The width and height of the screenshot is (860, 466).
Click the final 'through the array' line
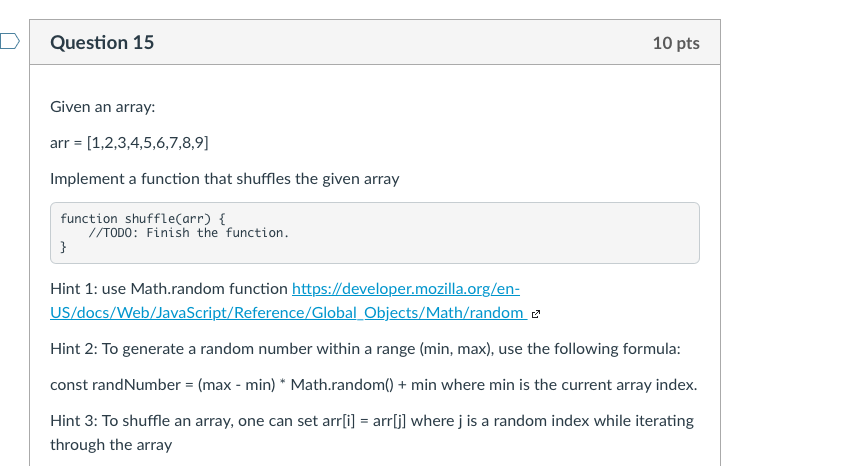click(111, 445)
